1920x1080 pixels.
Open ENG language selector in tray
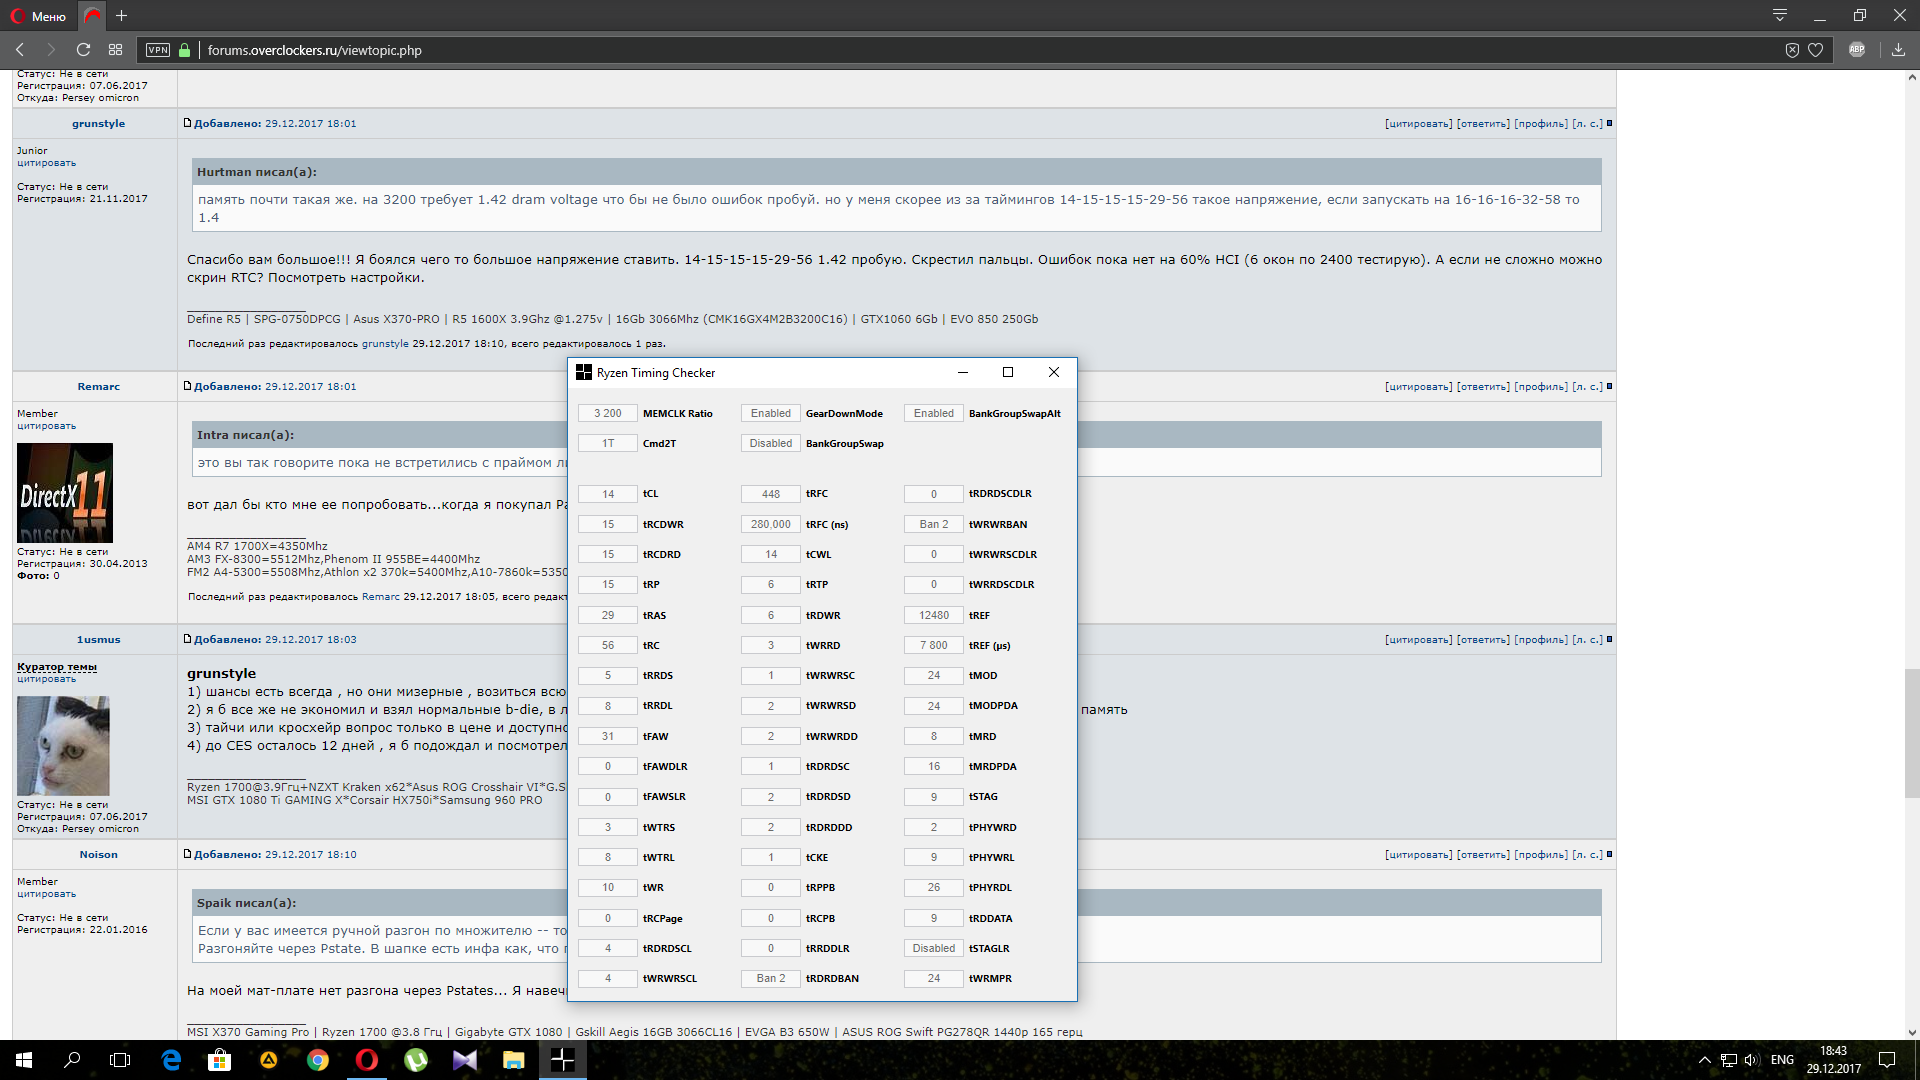(1782, 1060)
